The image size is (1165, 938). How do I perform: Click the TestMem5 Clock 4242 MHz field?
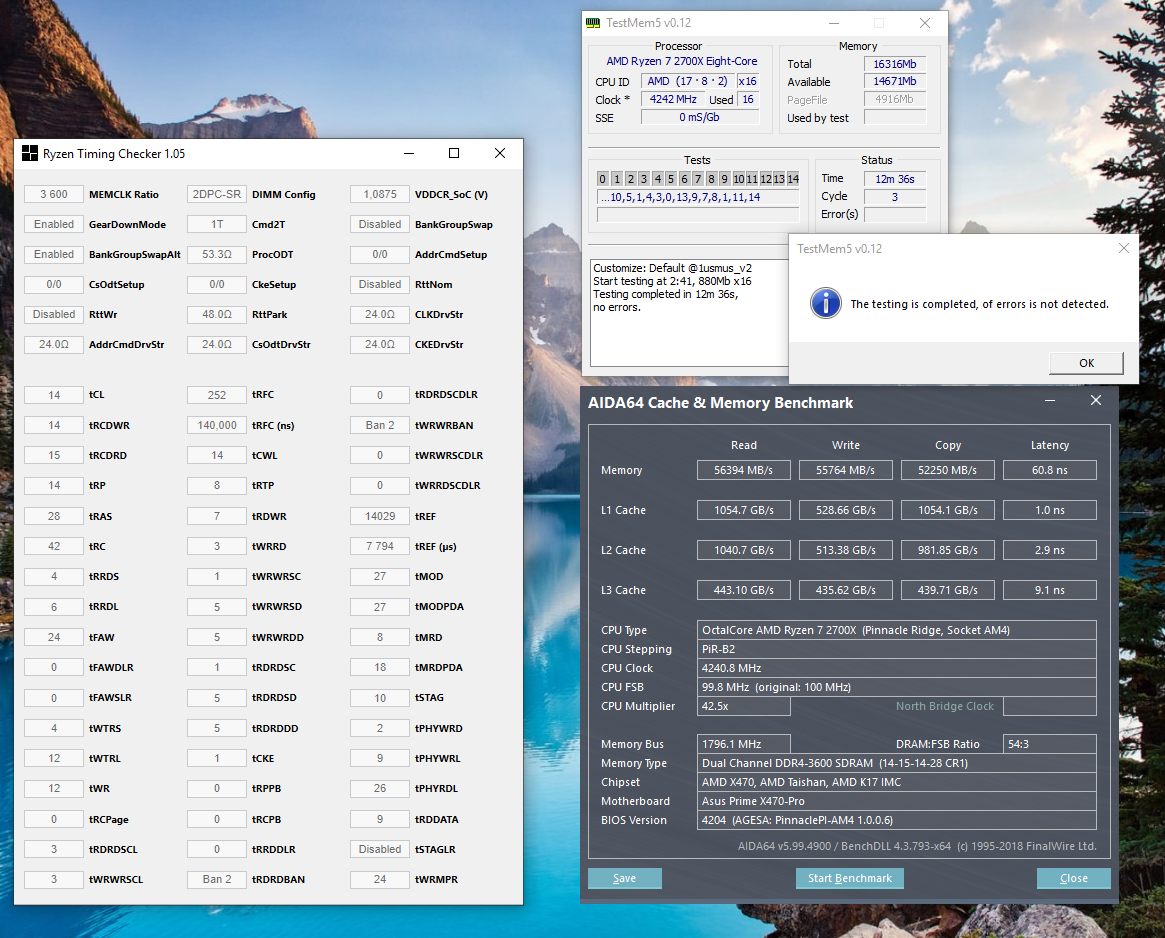tap(672, 100)
